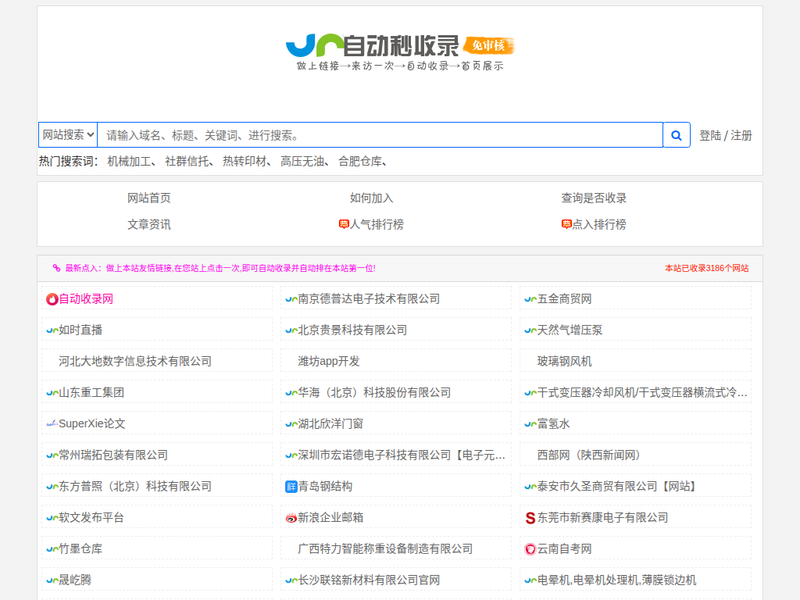The width and height of the screenshot is (800, 600).
Task: Click the SuperXie论文 favicon
Action: 52,424
